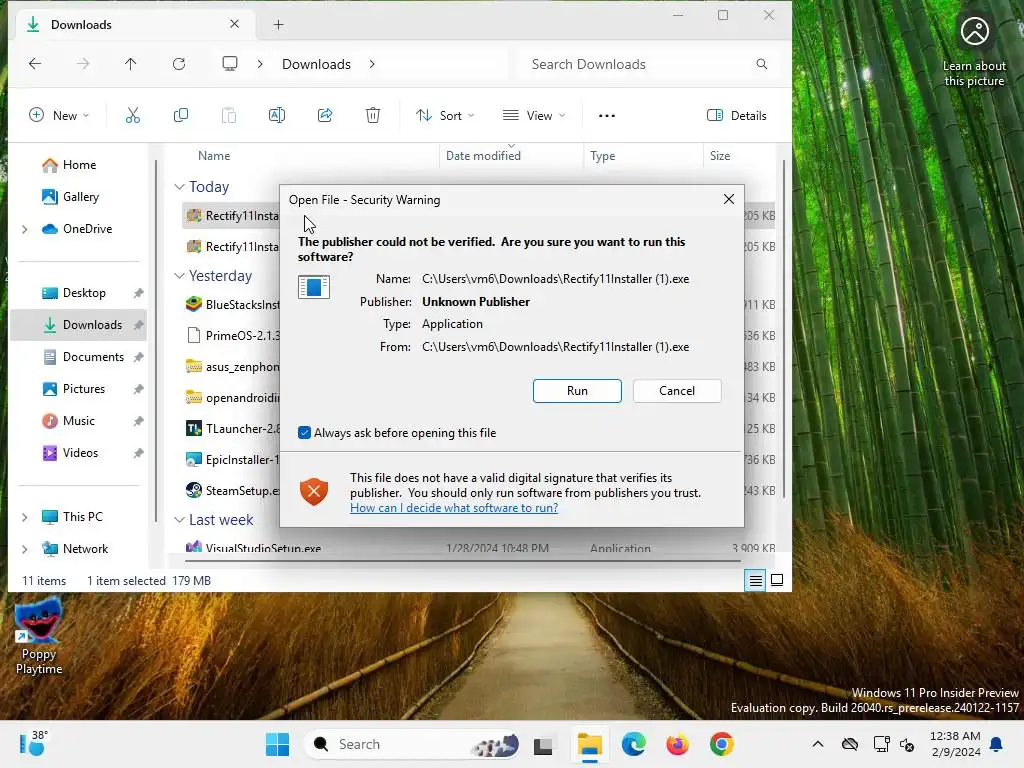Open How can I decide what software to run link
The height and width of the screenshot is (768, 1024).
tap(454, 507)
